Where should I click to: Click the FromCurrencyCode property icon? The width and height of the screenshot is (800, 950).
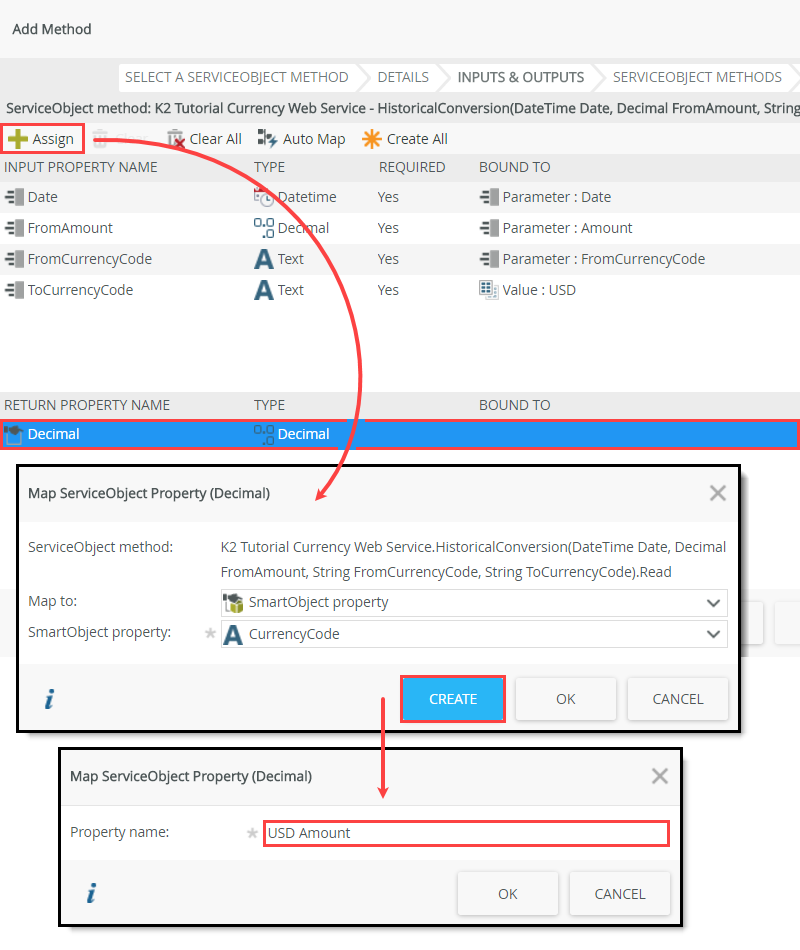pyautogui.click(x=15, y=259)
